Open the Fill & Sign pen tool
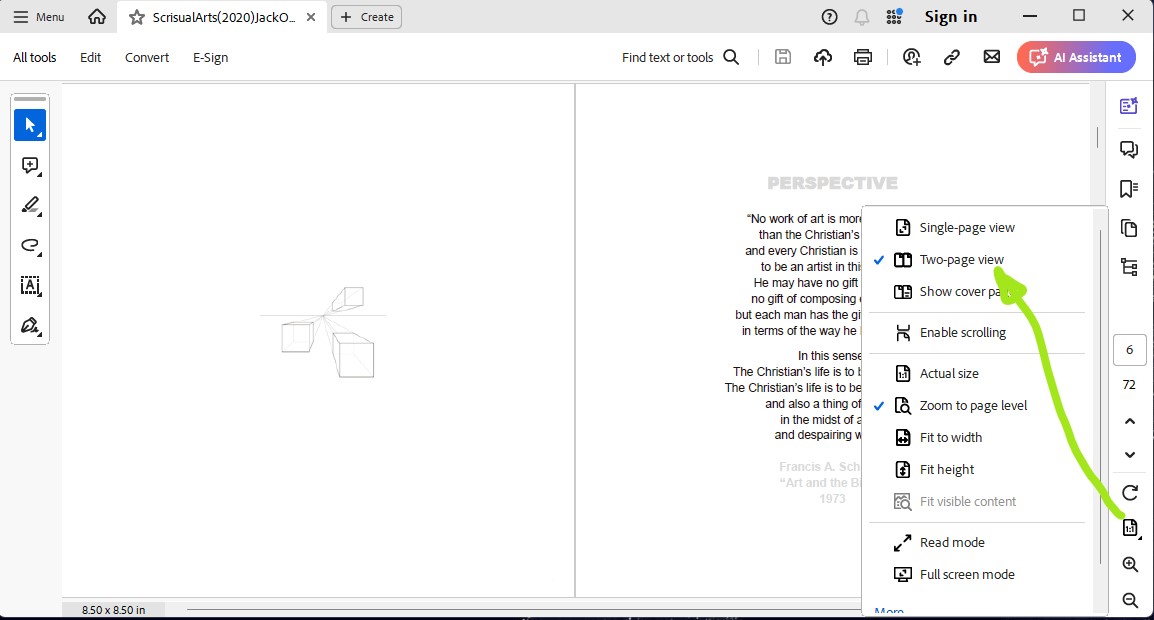Viewport: 1154px width, 620px height. coord(30,325)
